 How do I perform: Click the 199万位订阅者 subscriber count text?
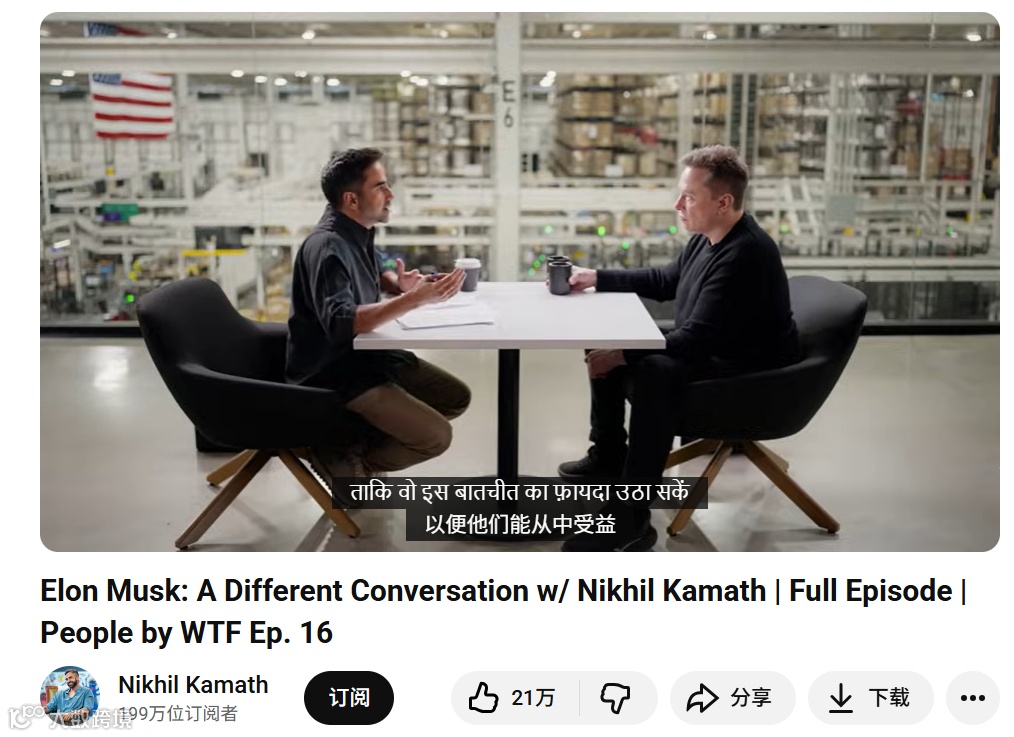(178, 713)
